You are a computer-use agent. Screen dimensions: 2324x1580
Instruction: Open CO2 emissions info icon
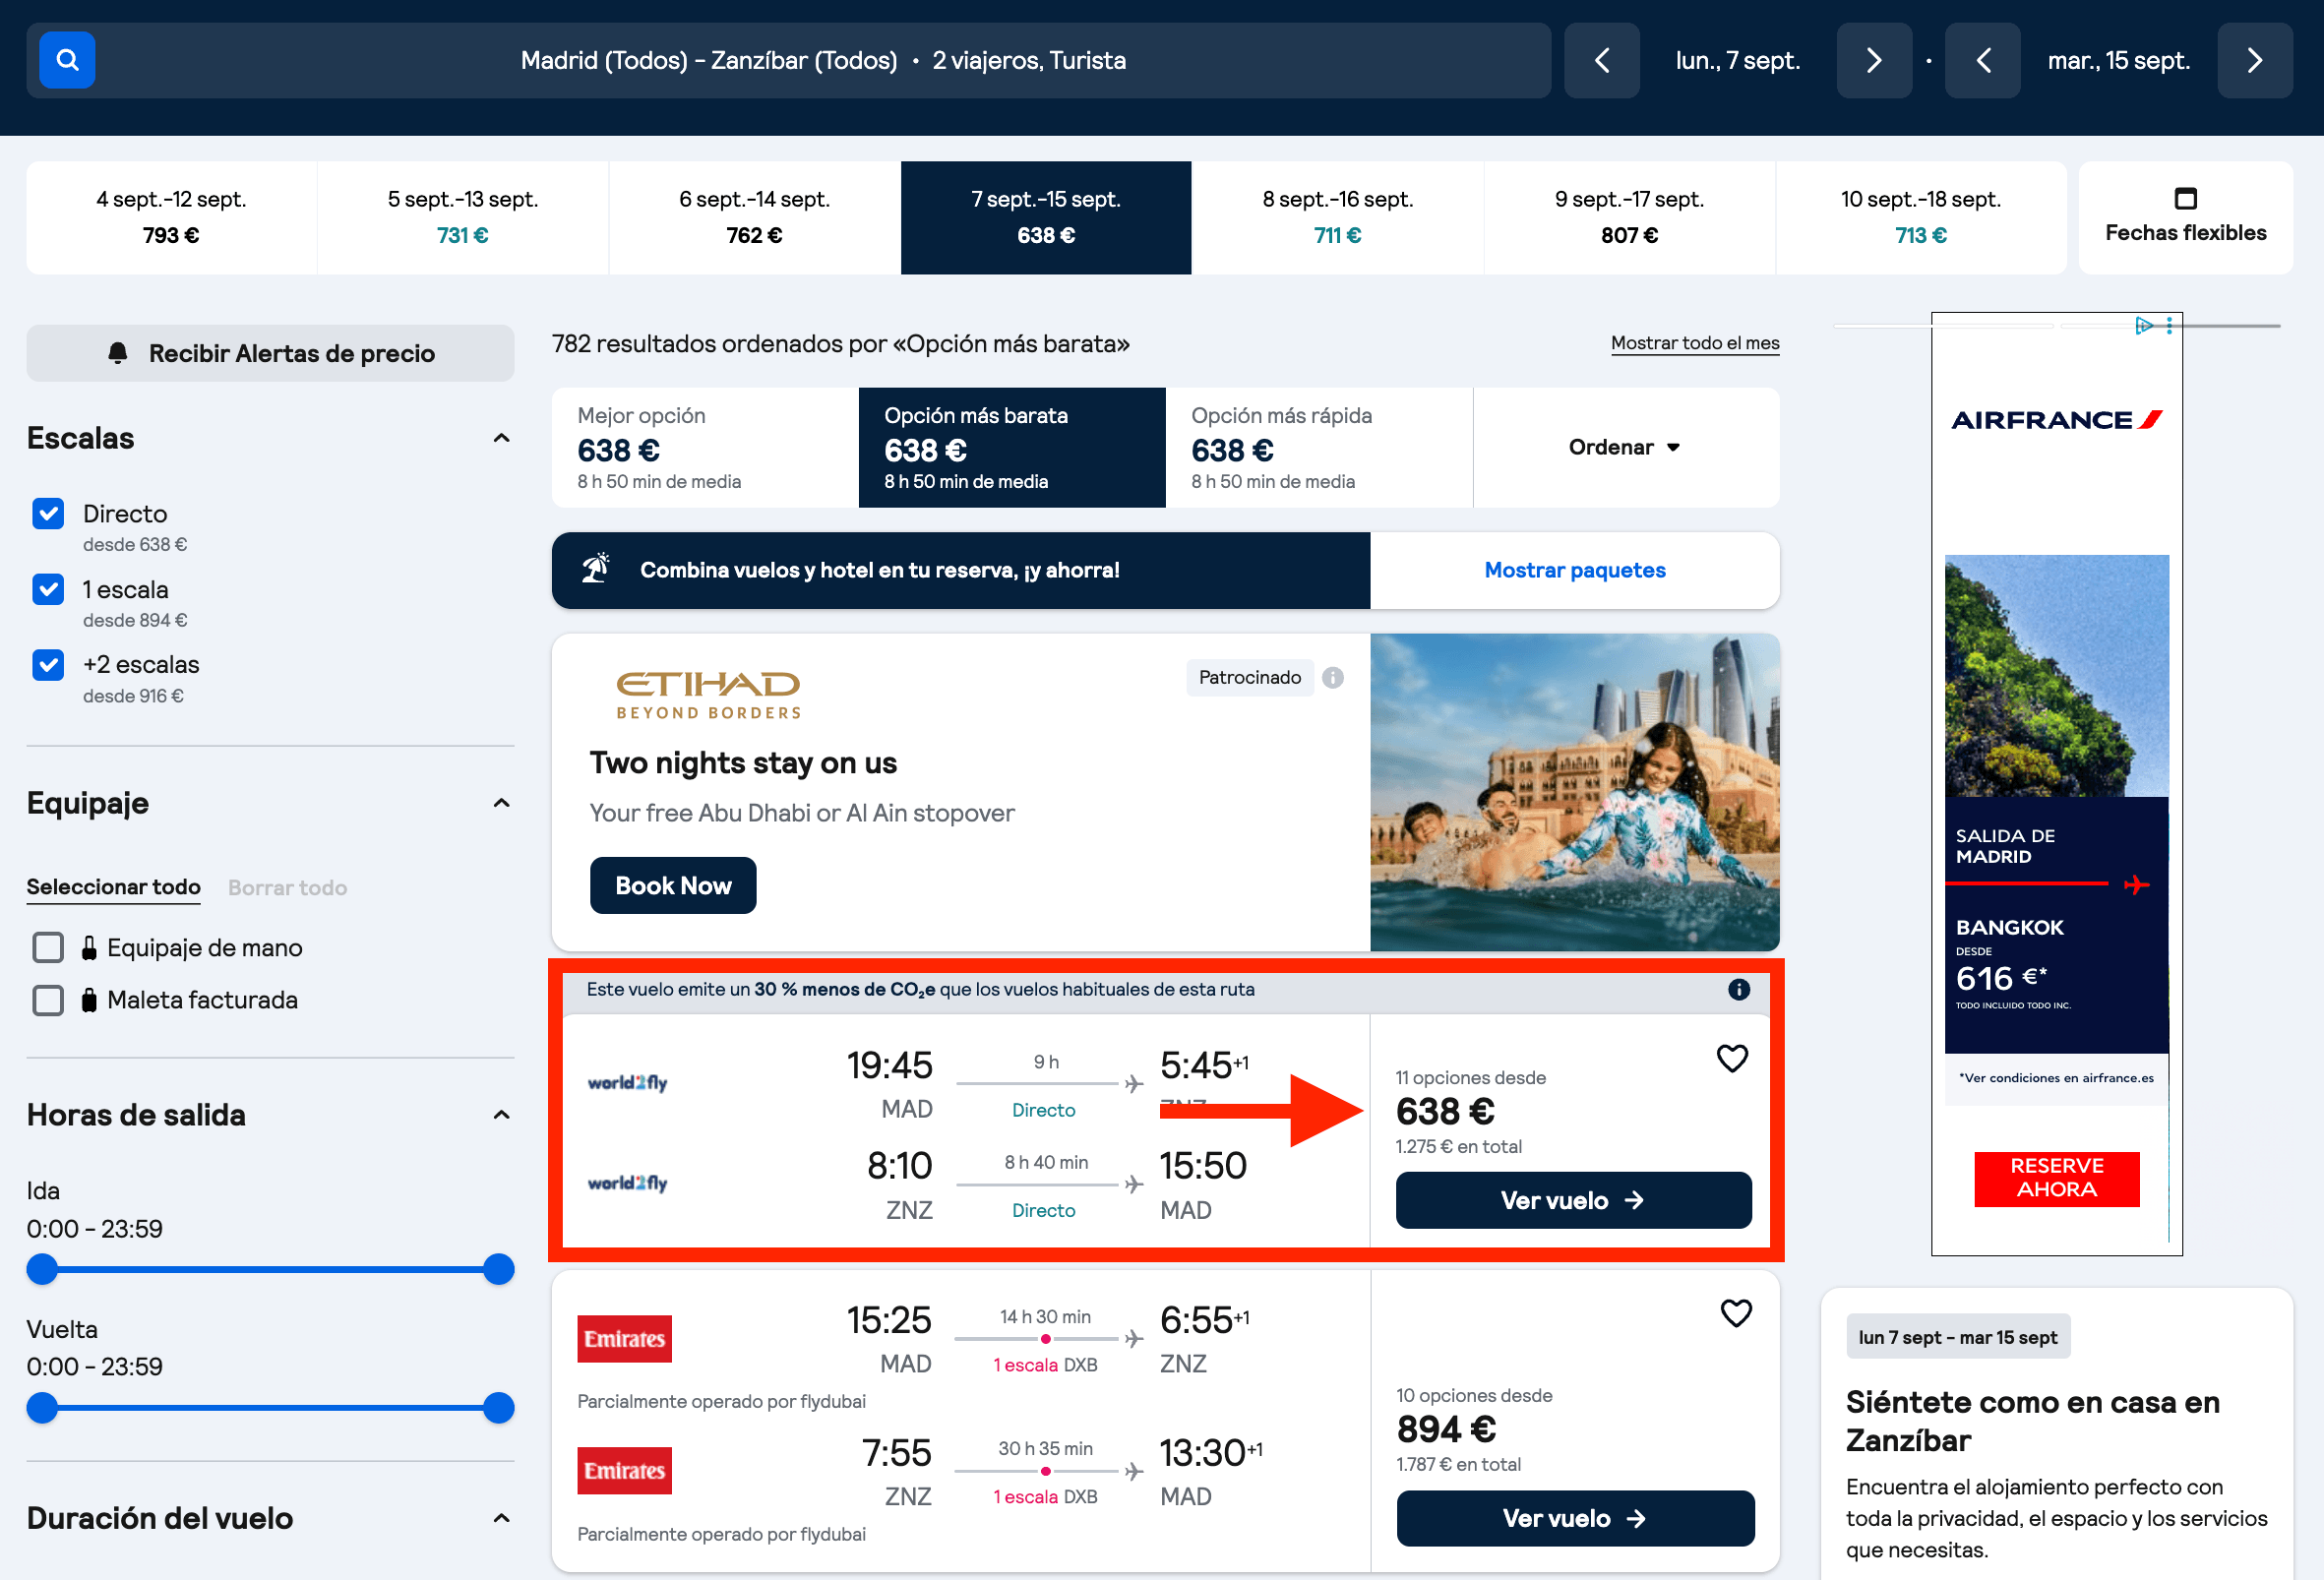tap(1739, 989)
